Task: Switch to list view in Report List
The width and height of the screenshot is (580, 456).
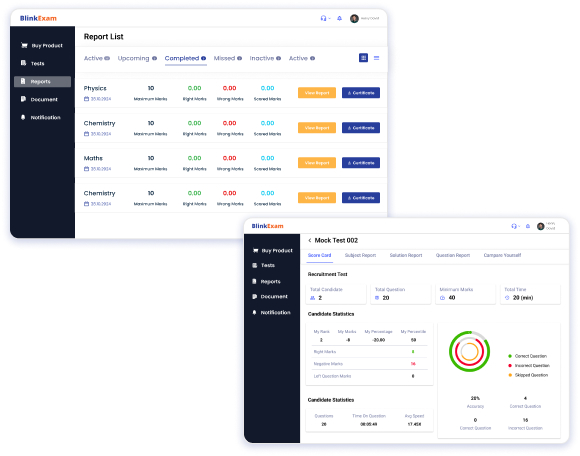Action: click(377, 58)
